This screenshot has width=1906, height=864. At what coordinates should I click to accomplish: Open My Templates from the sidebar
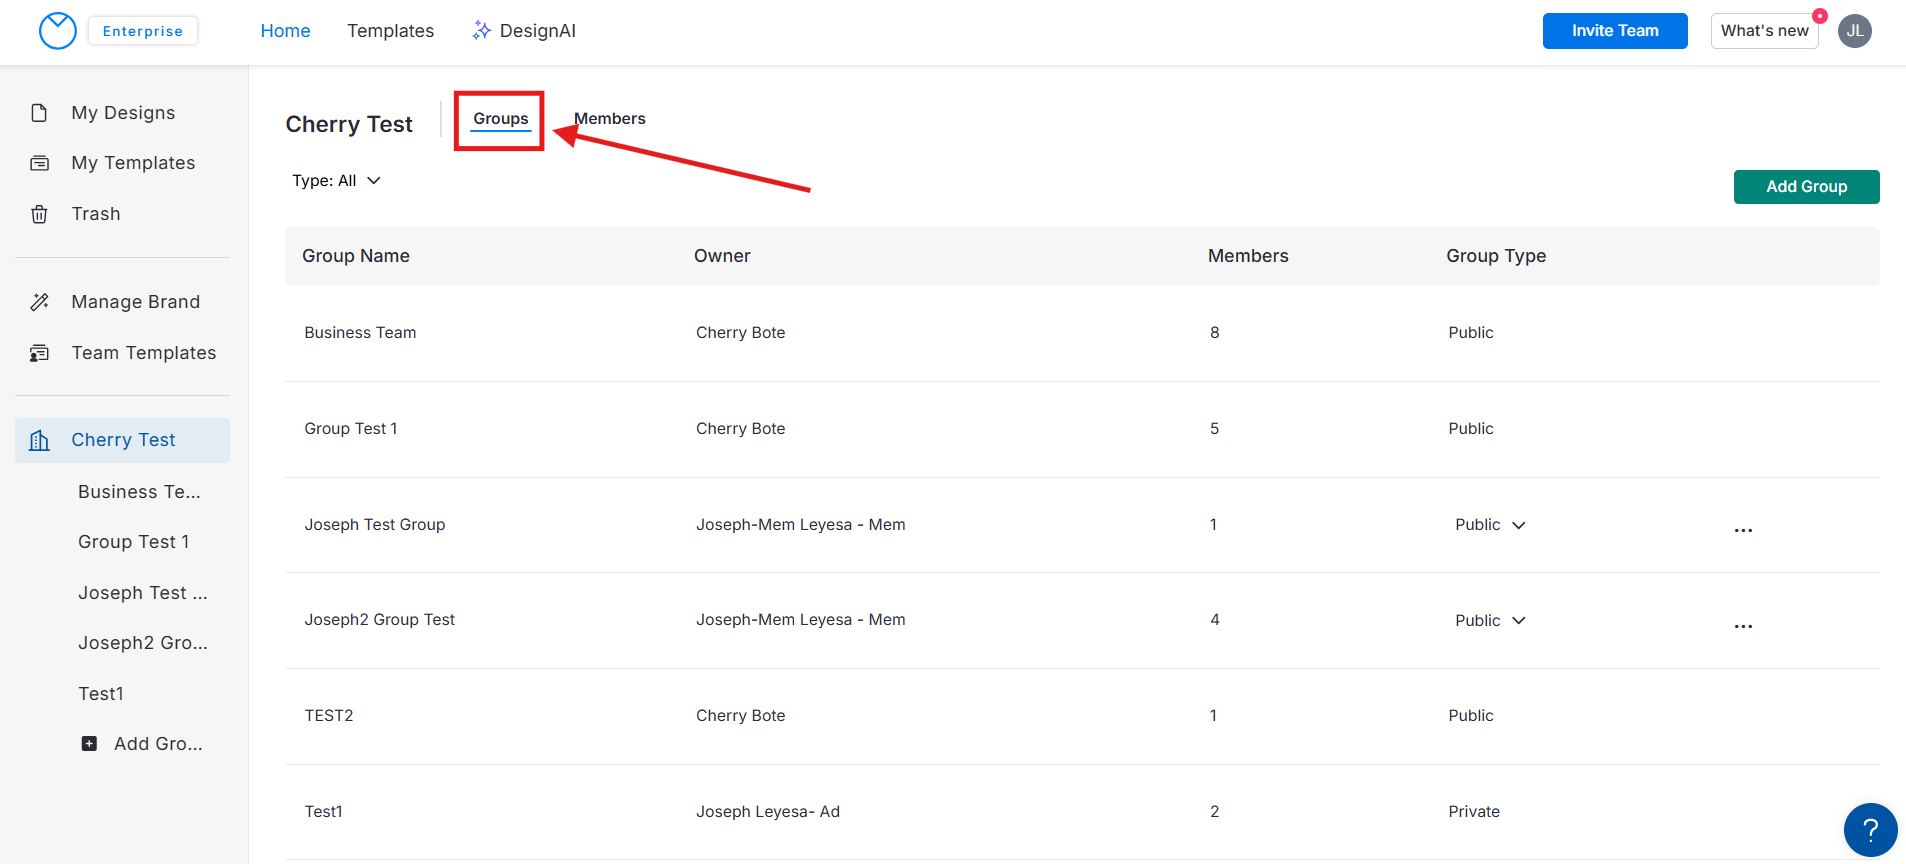(x=132, y=163)
